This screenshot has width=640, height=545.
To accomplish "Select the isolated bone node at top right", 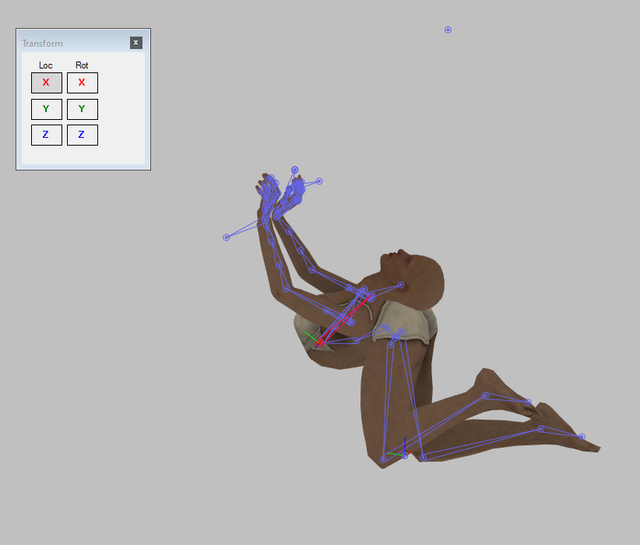I will tap(448, 30).
